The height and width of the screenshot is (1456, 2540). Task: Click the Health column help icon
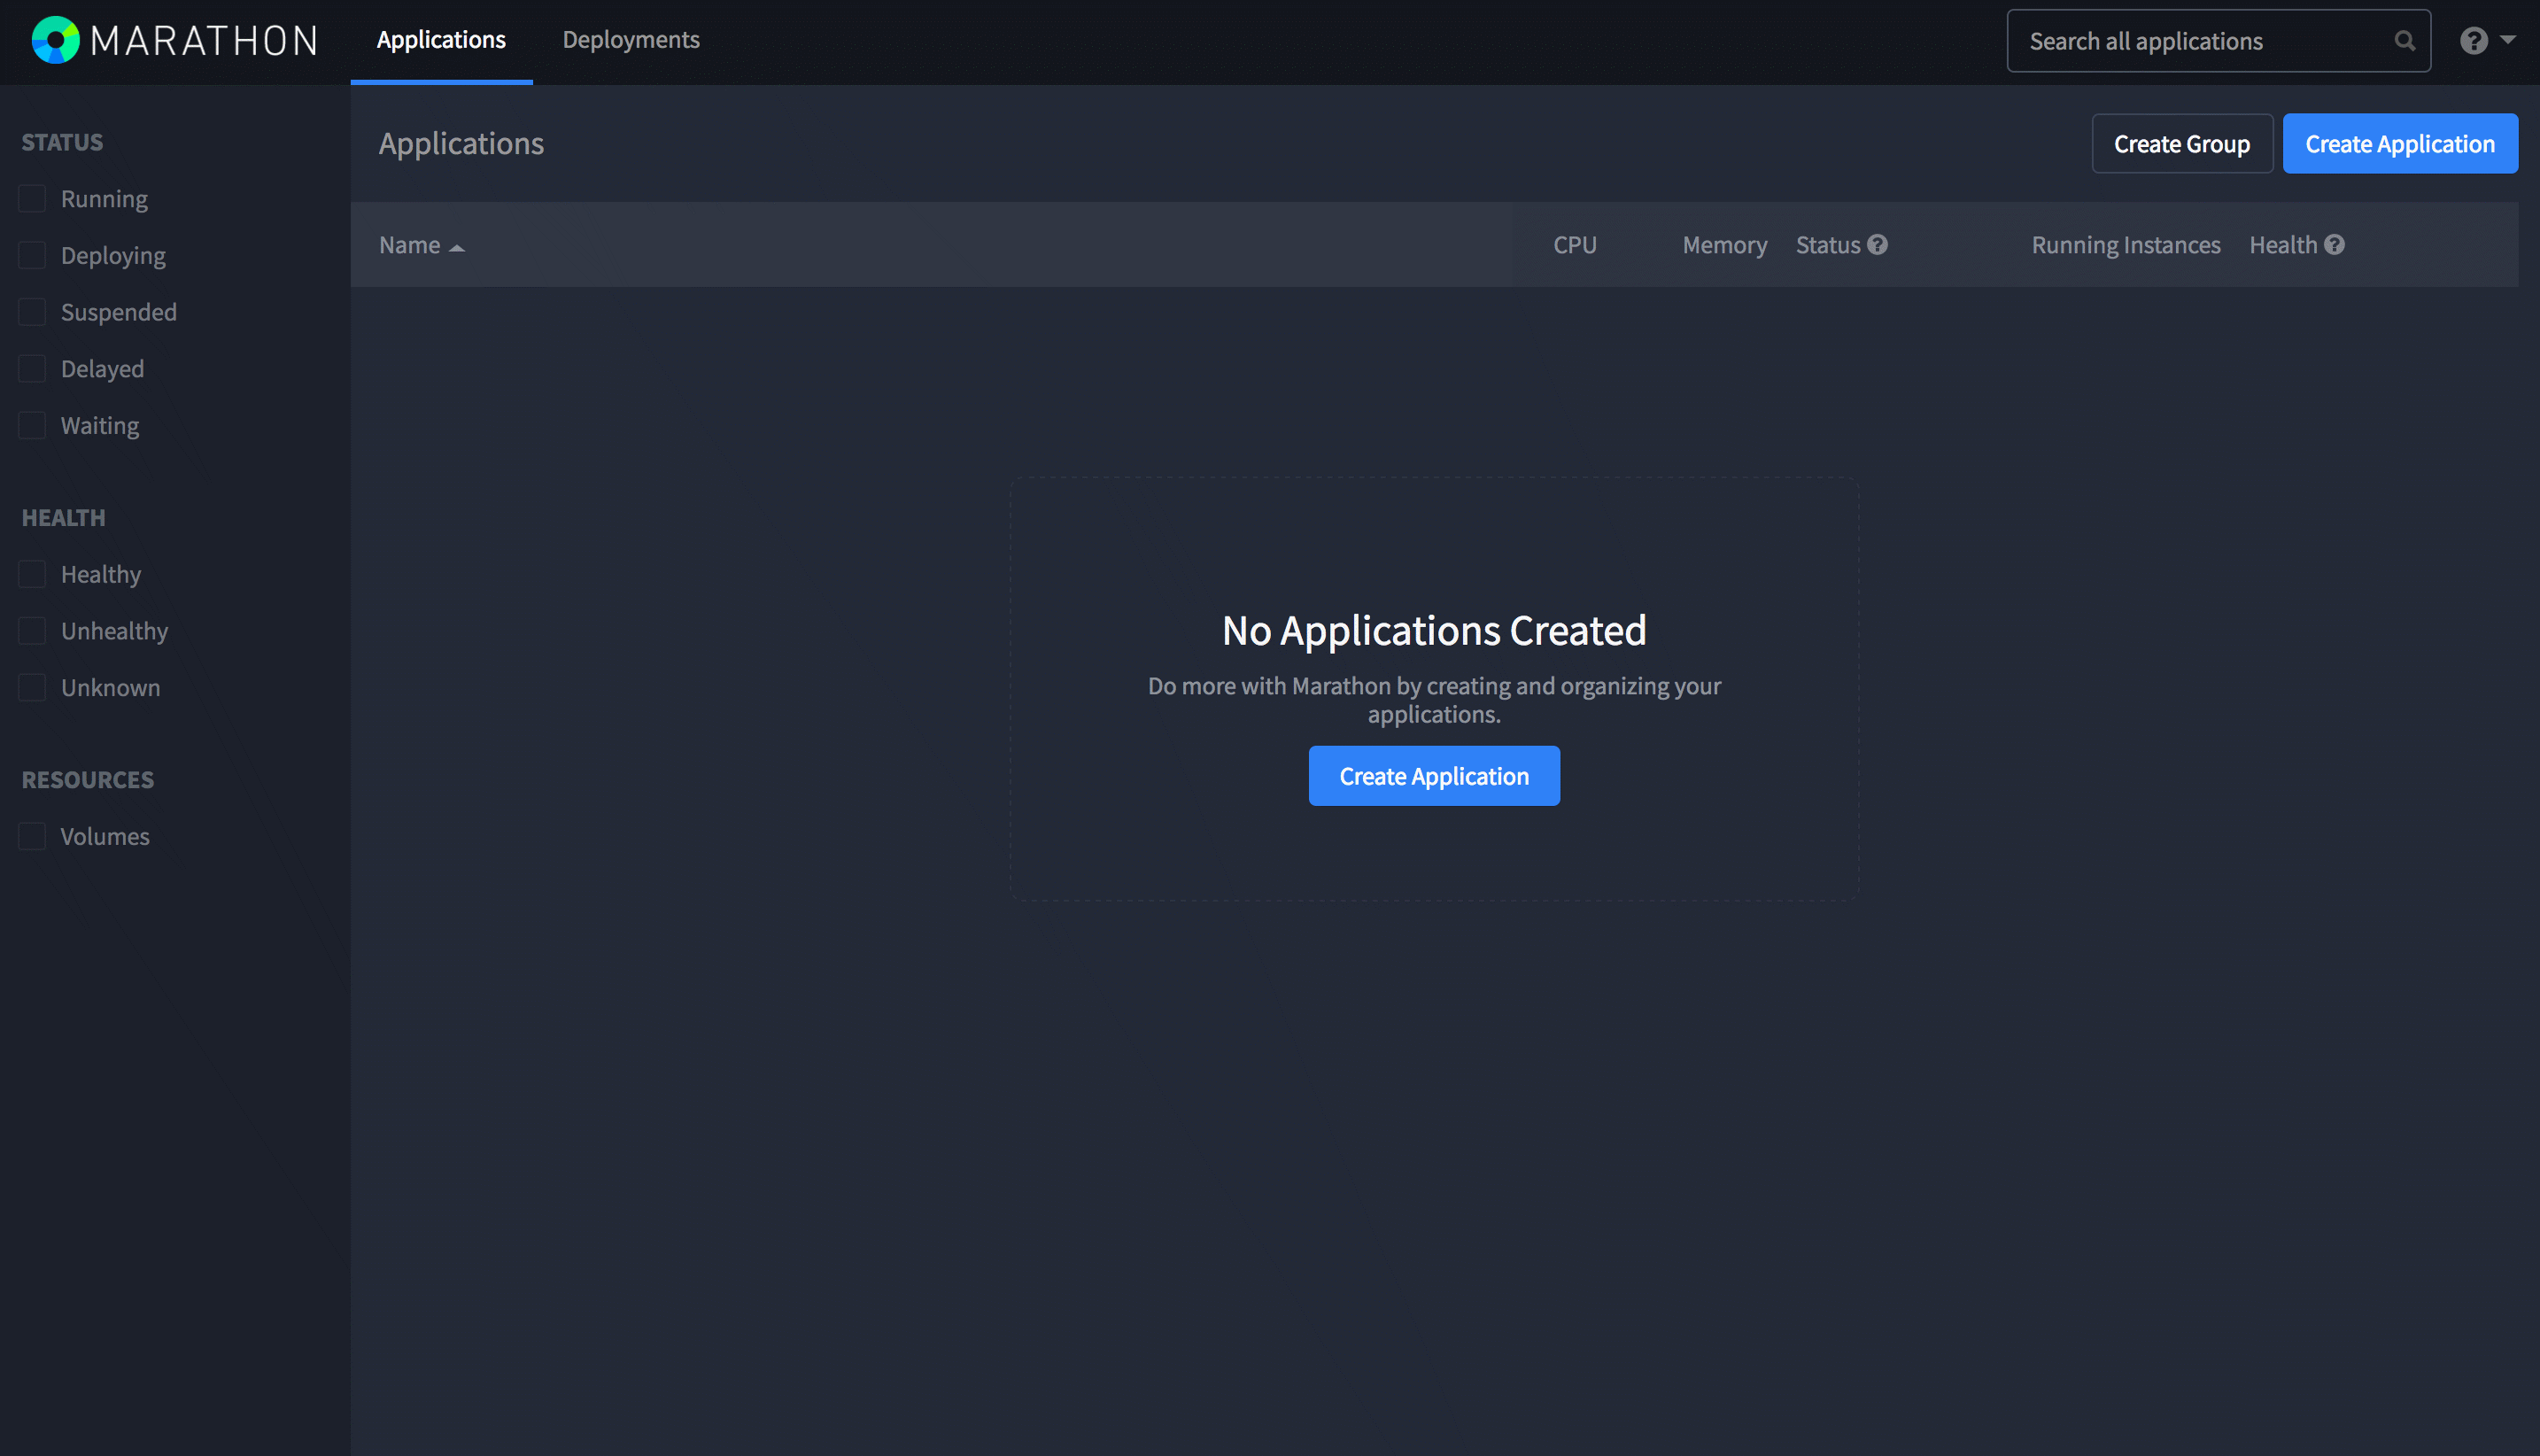coord(2333,245)
